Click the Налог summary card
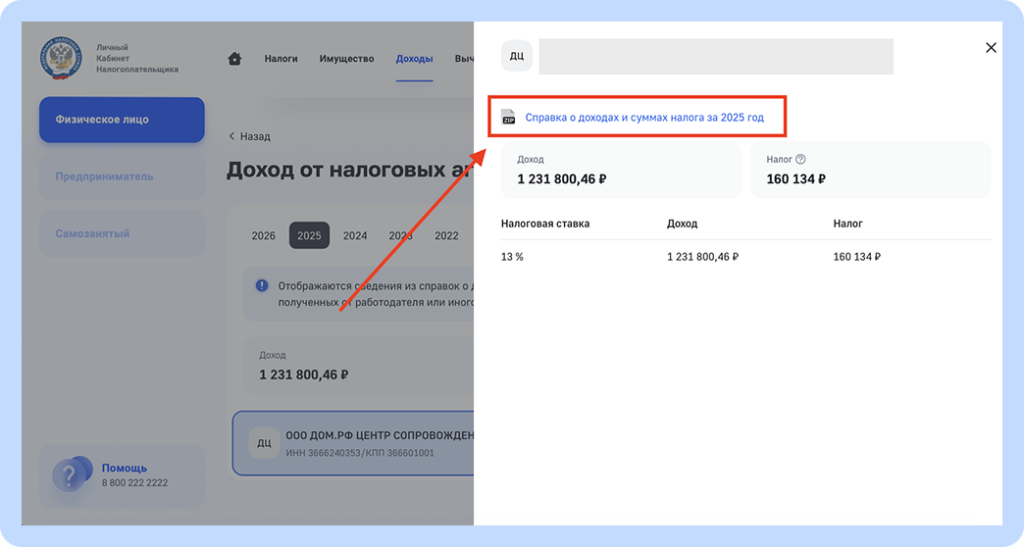Viewport: 1024px width, 547px height. point(870,170)
